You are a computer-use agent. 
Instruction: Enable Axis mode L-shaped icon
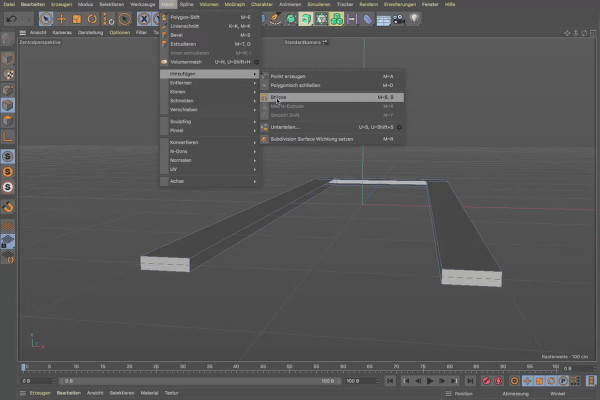[x=8, y=136]
